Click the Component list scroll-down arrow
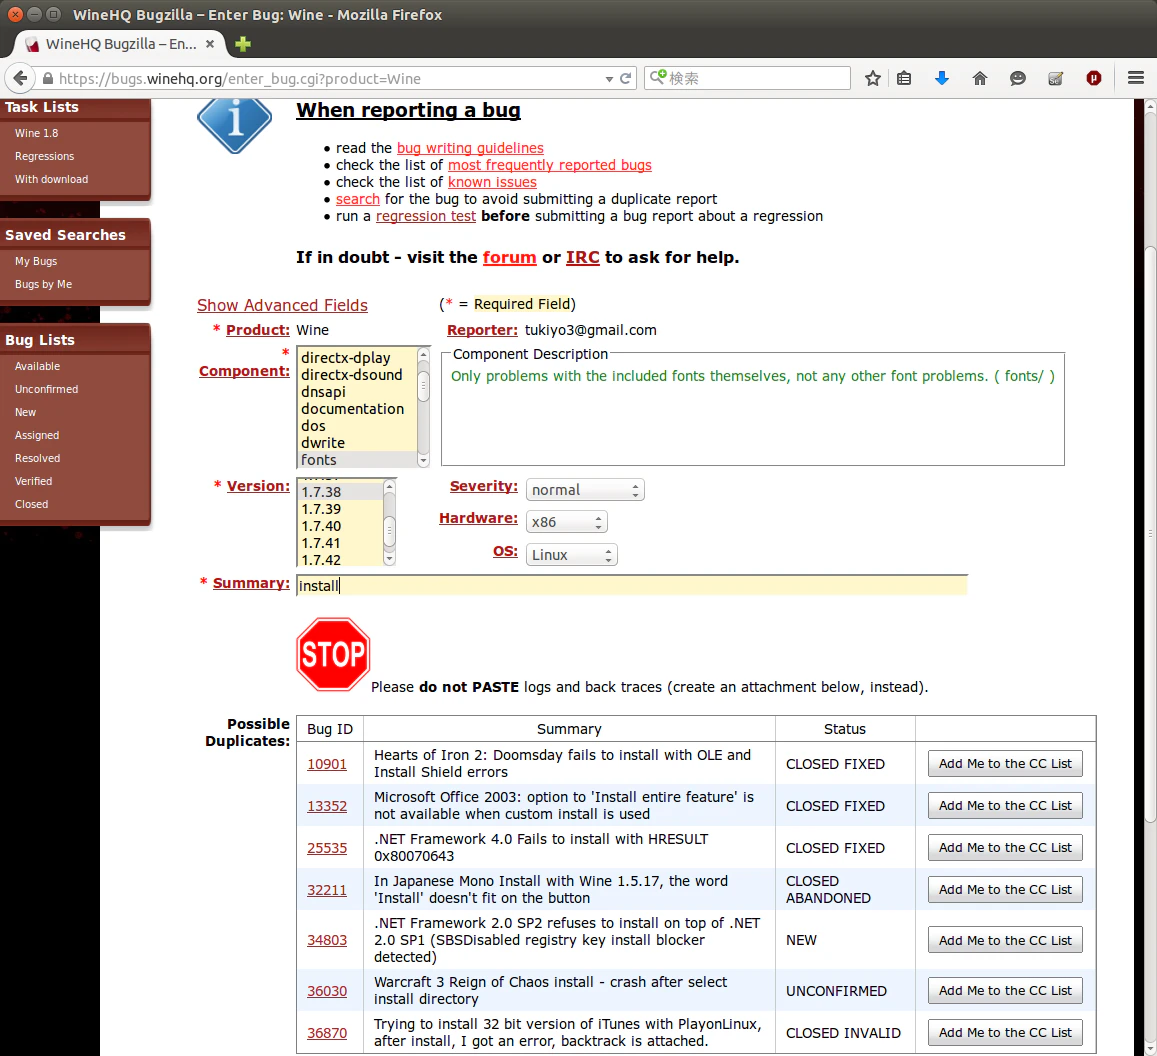This screenshot has width=1157, height=1056. (424, 460)
